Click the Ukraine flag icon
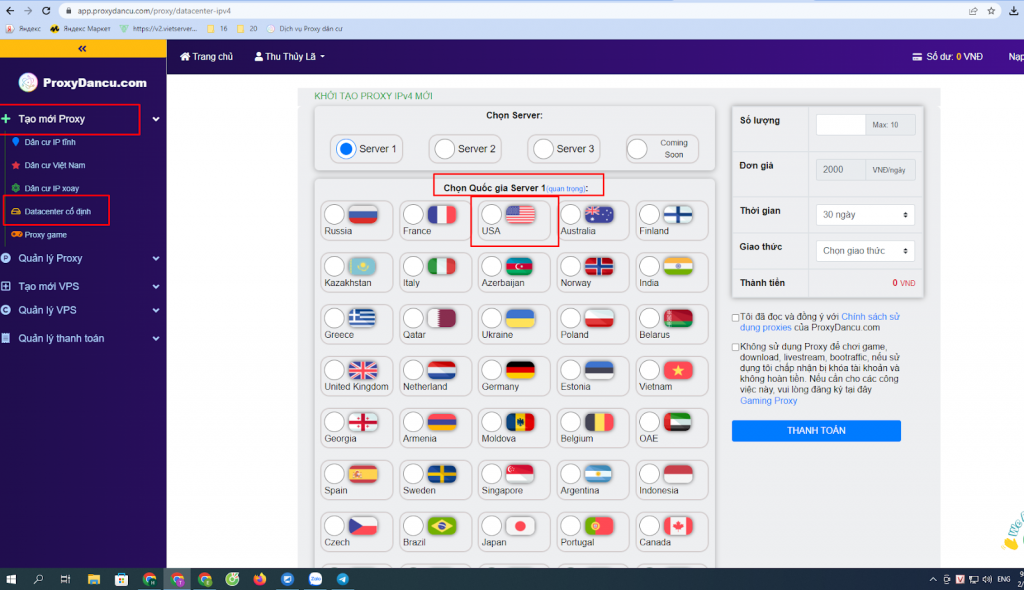 click(x=520, y=318)
